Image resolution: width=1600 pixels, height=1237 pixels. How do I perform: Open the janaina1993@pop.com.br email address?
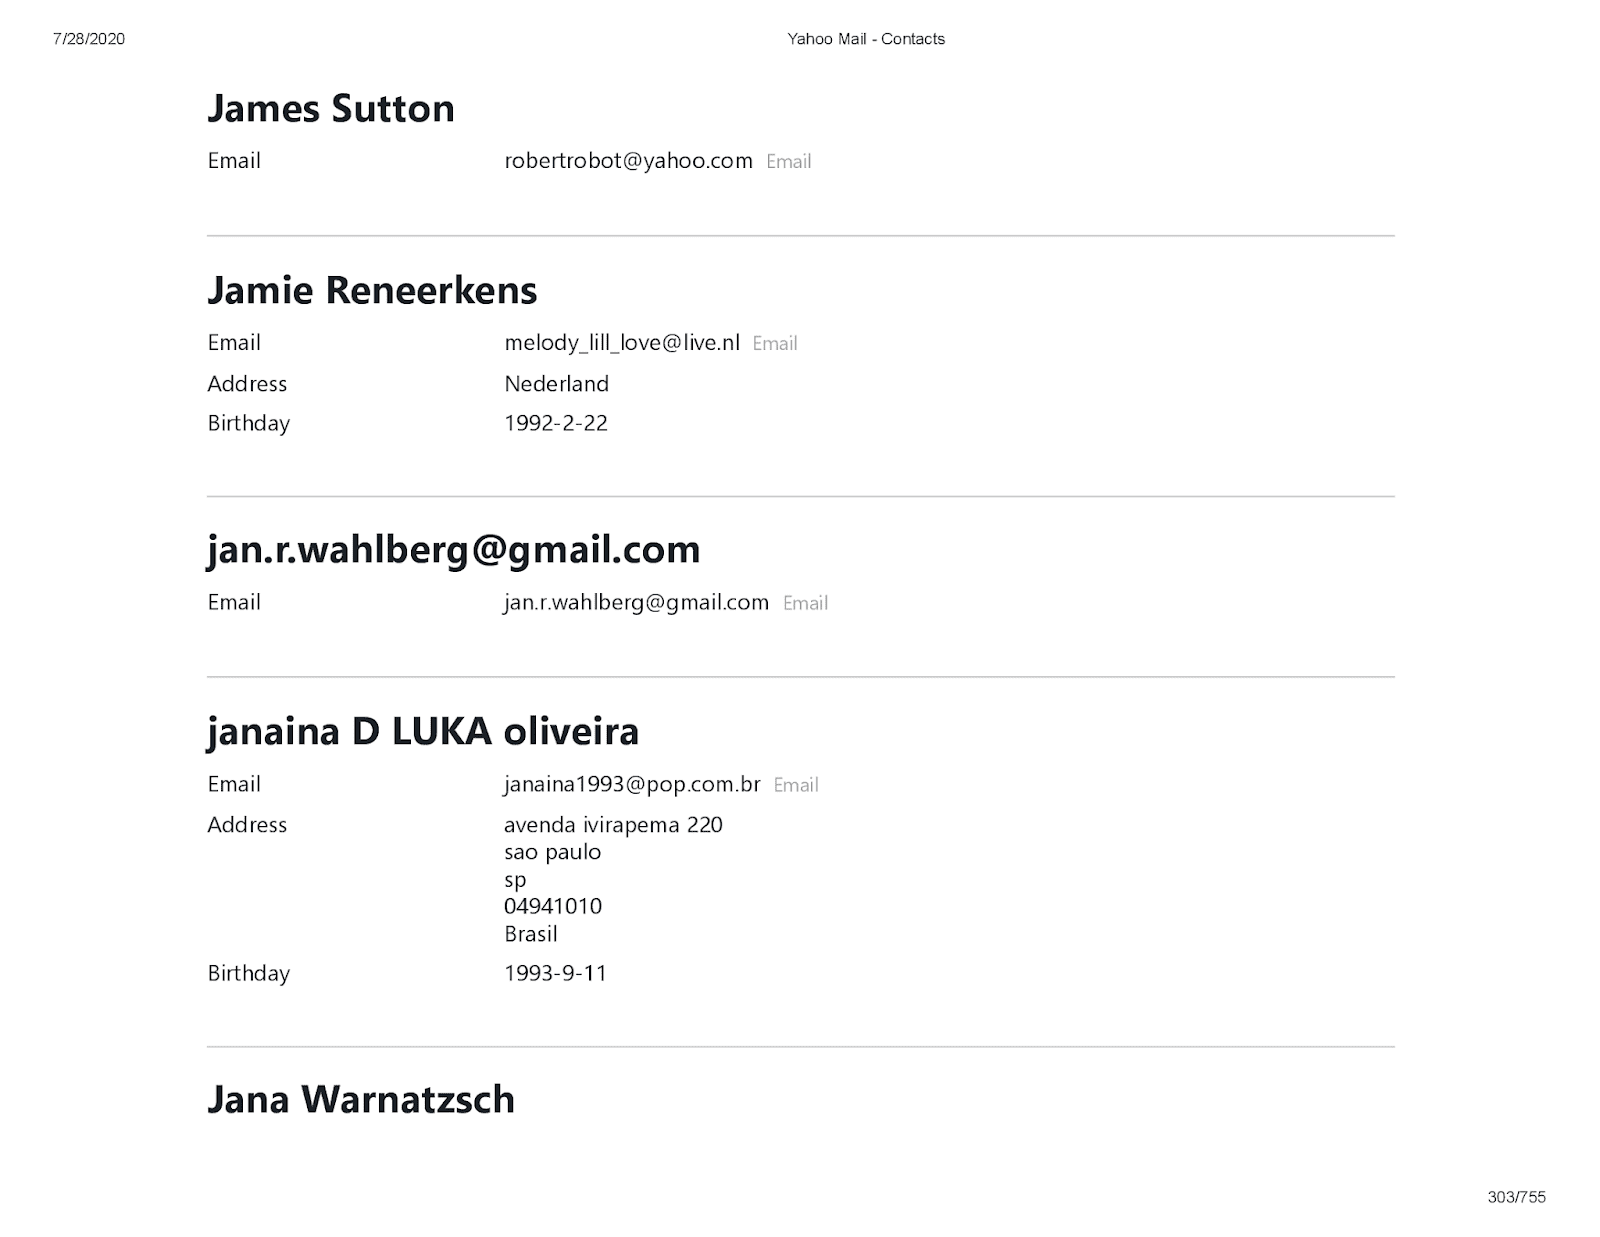click(x=632, y=784)
